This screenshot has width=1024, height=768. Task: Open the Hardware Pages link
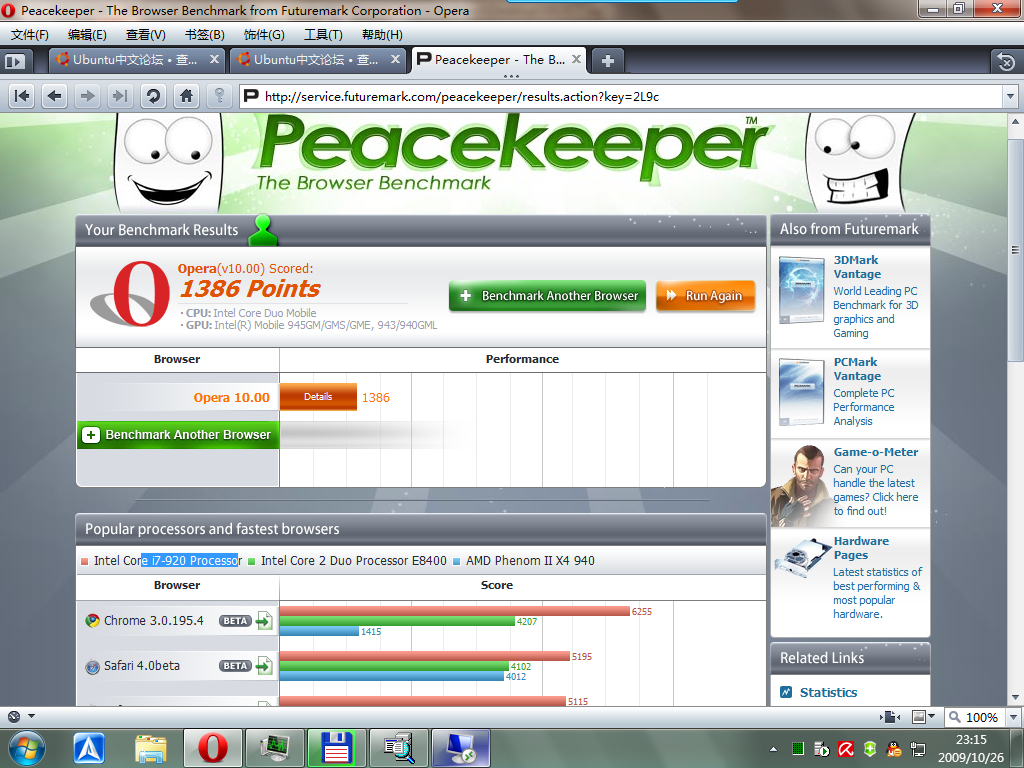pos(861,548)
